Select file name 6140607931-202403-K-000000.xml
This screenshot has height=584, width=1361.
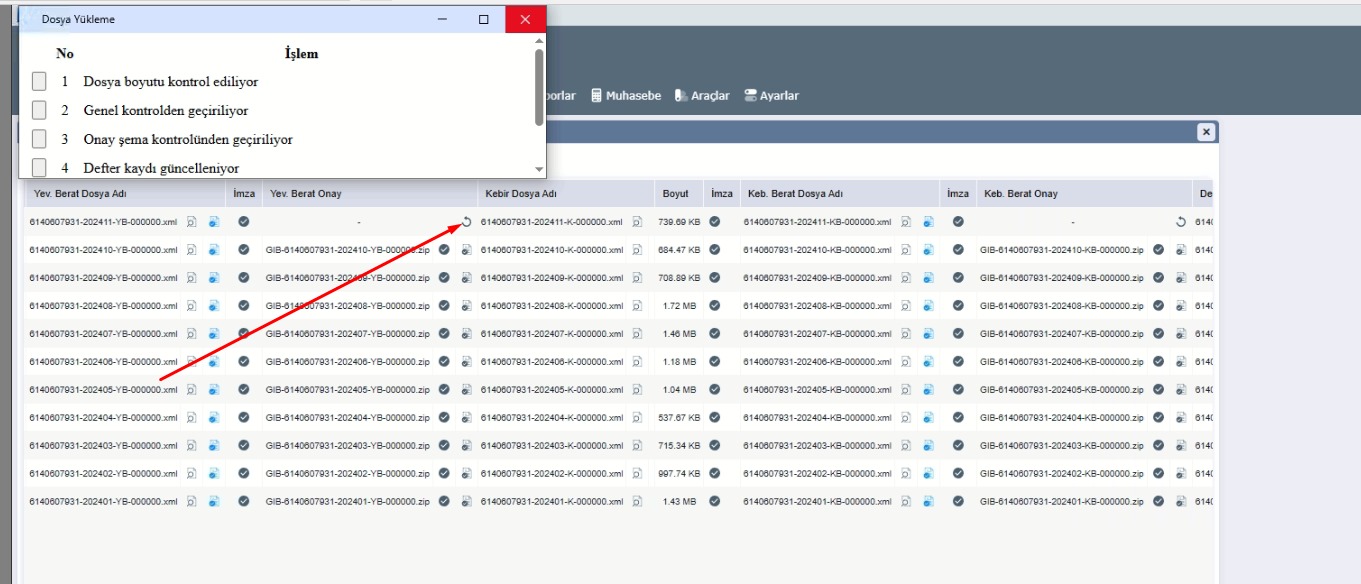(552, 446)
